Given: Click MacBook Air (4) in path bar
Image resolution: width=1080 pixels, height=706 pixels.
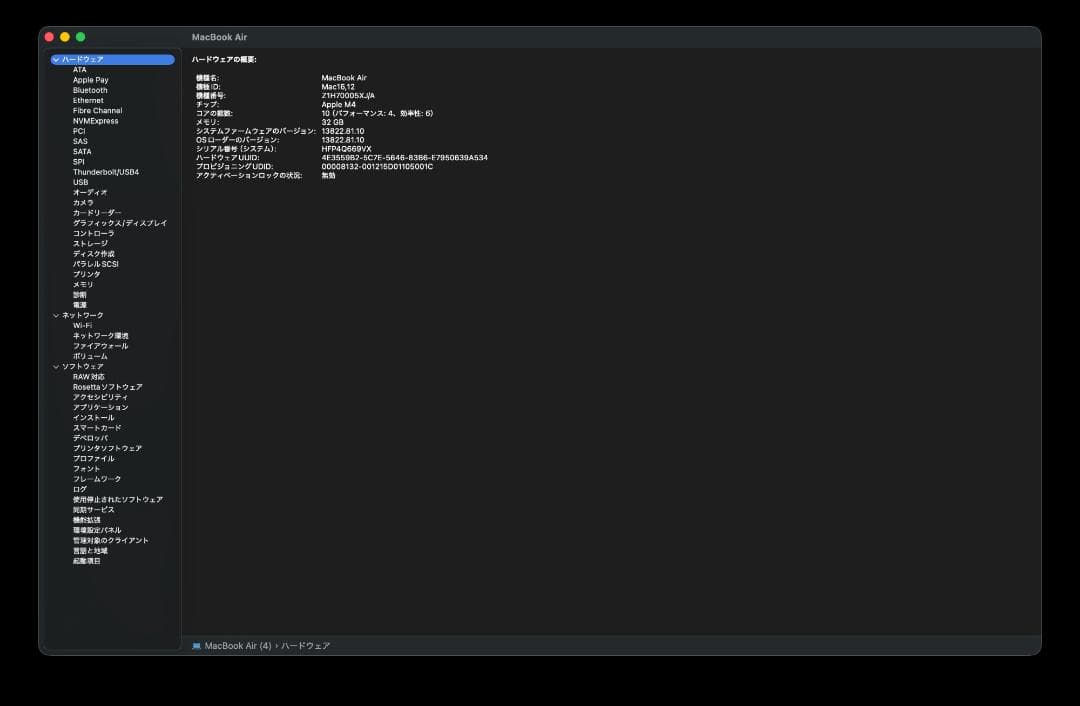Looking at the screenshot, I should point(238,646).
